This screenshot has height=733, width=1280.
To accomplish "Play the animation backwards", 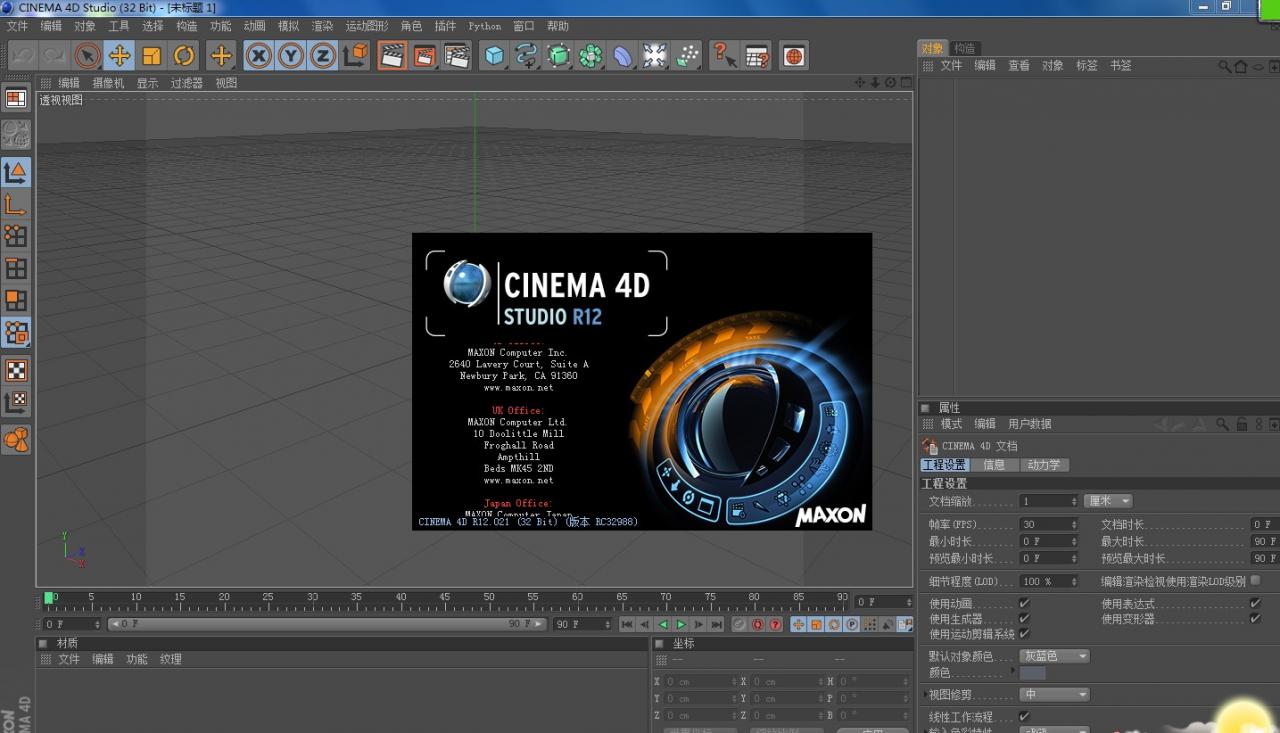I will pyautogui.click(x=662, y=624).
